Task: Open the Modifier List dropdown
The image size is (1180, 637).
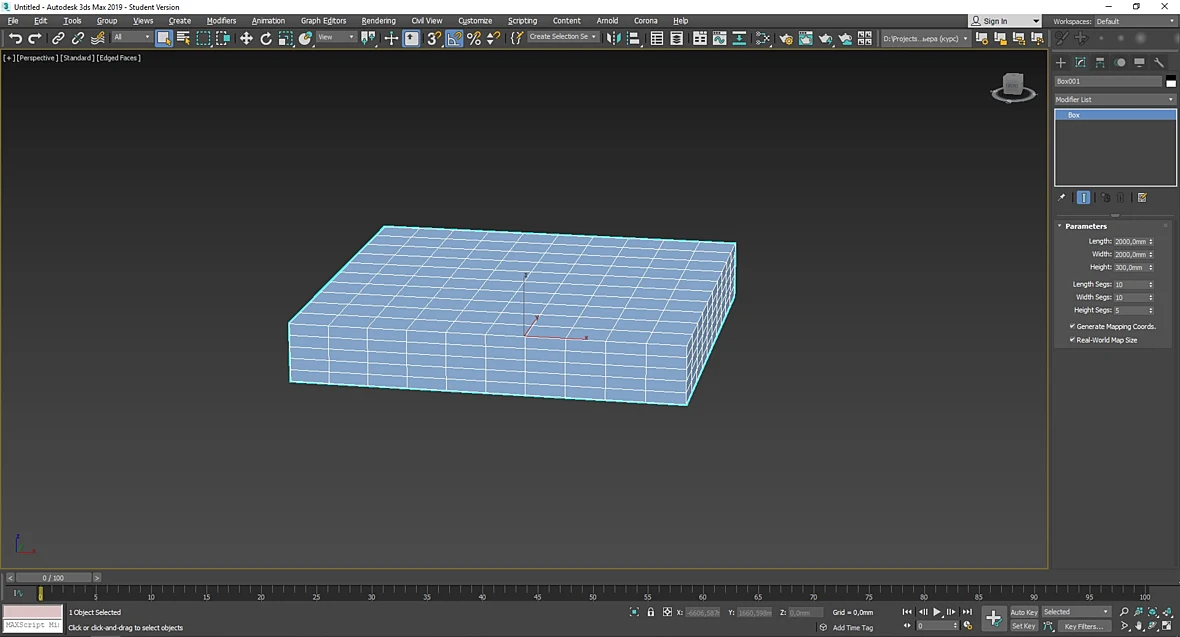Action: click(1115, 99)
